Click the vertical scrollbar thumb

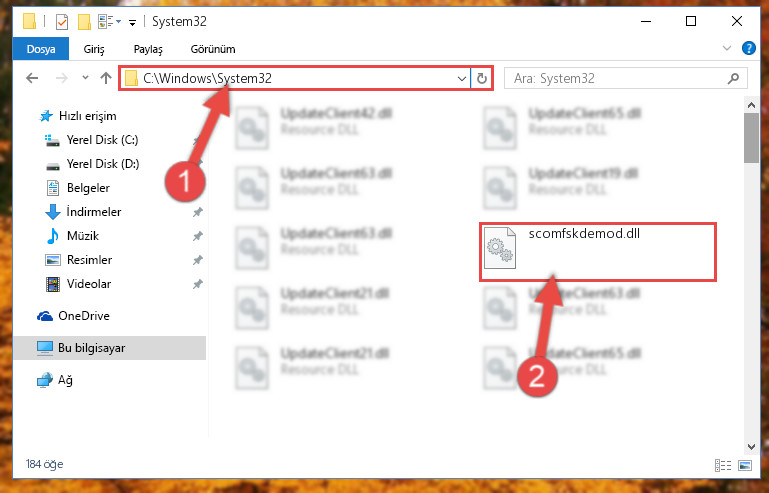[751, 138]
